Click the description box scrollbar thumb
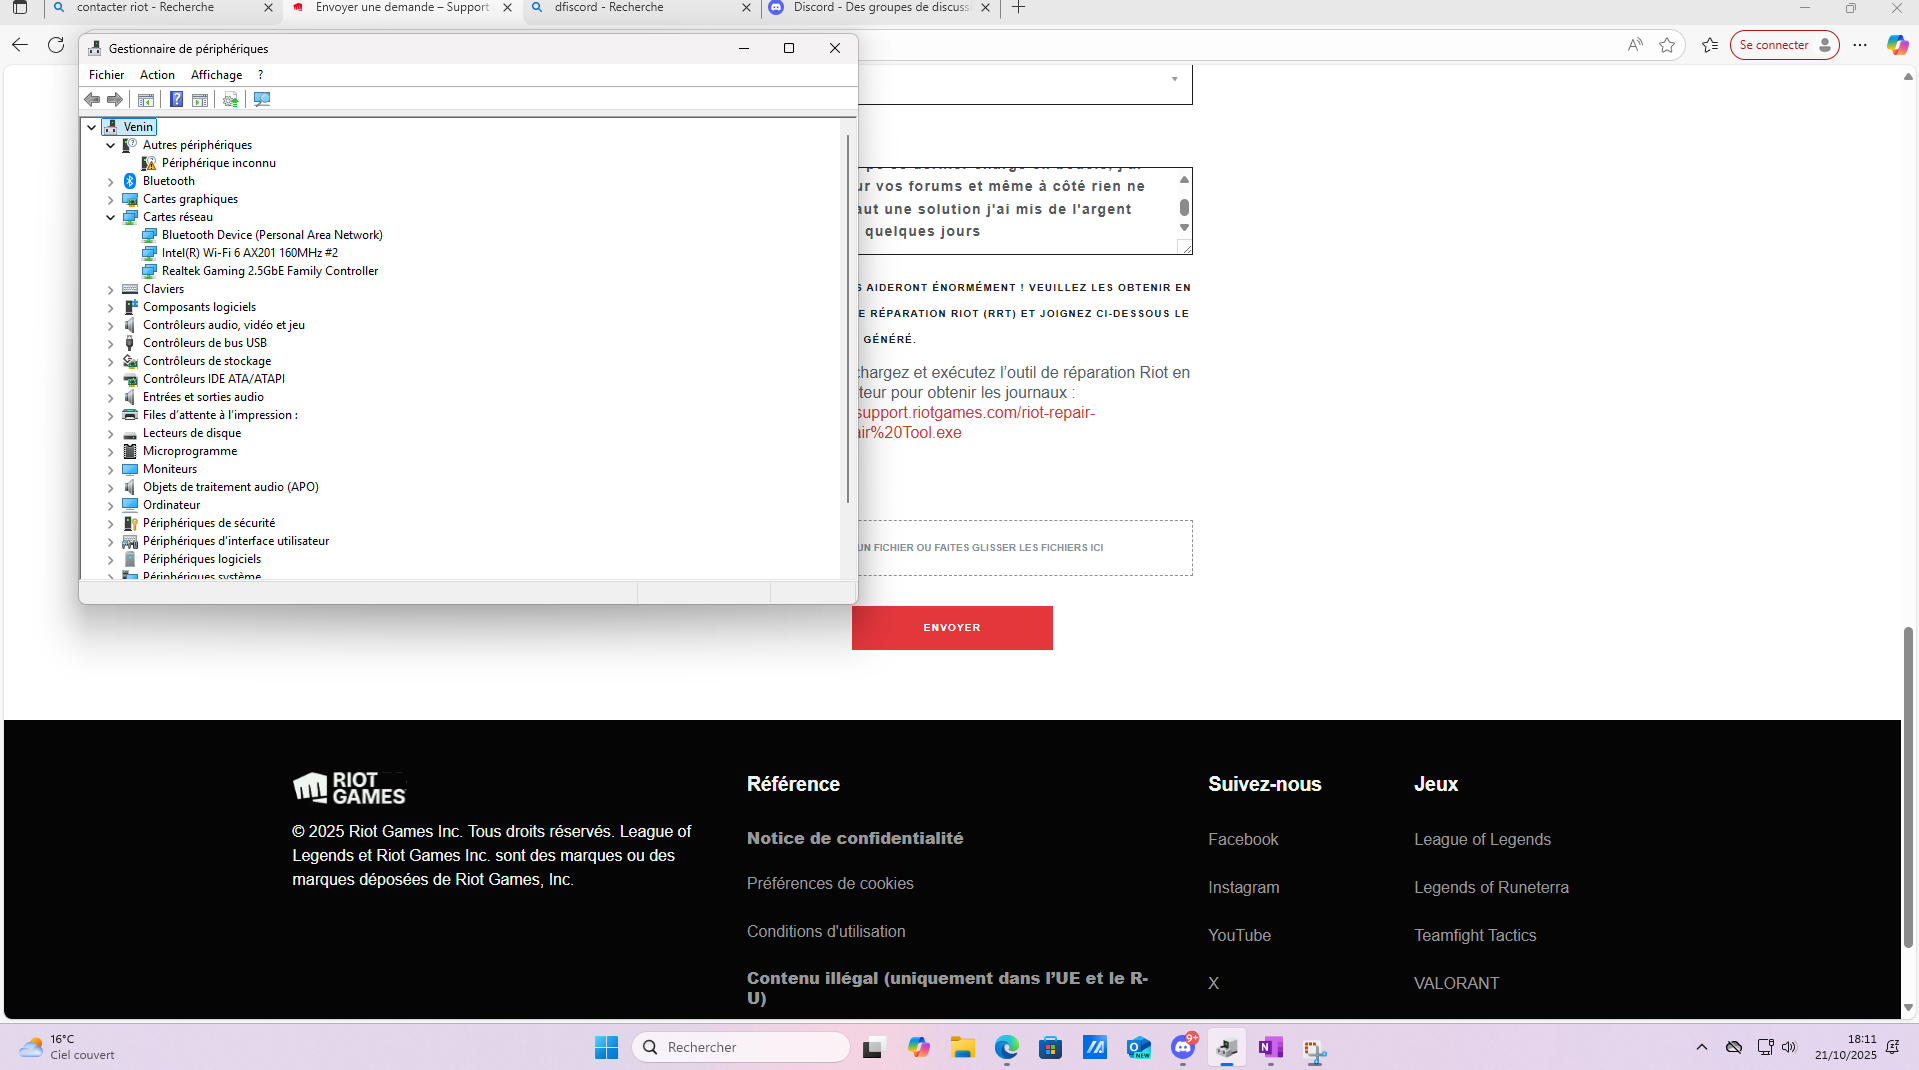The height and width of the screenshot is (1070, 1919). pyautogui.click(x=1184, y=207)
